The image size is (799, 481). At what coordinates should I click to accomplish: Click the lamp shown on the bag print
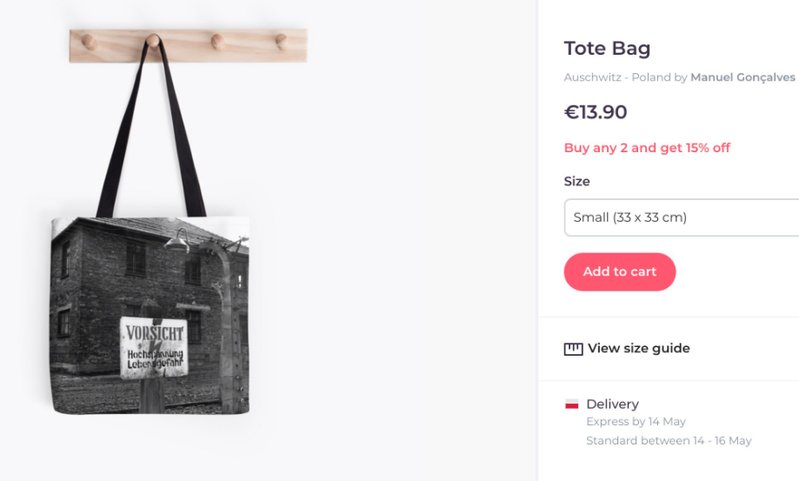(x=178, y=239)
